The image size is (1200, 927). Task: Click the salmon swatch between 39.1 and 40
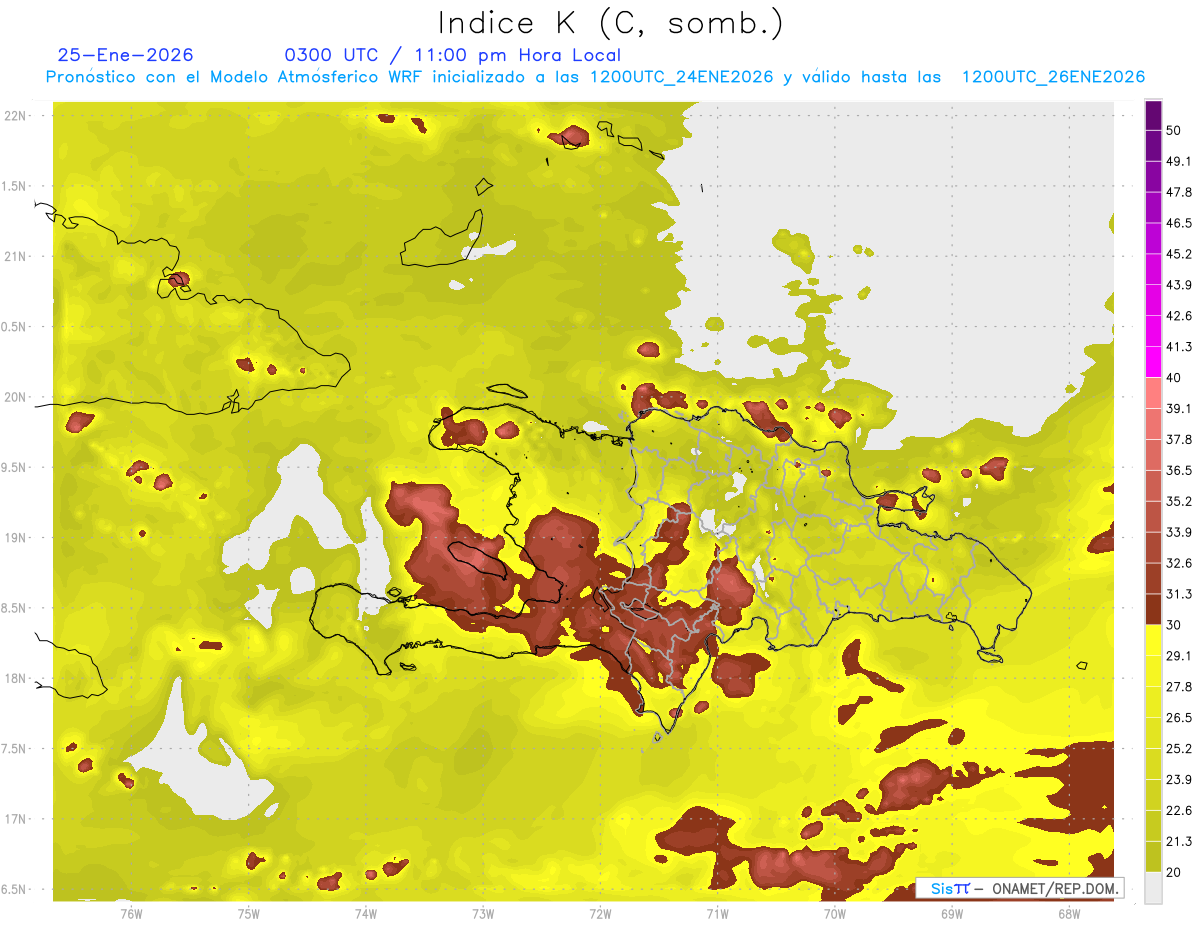pyautogui.click(x=1153, y=393)
